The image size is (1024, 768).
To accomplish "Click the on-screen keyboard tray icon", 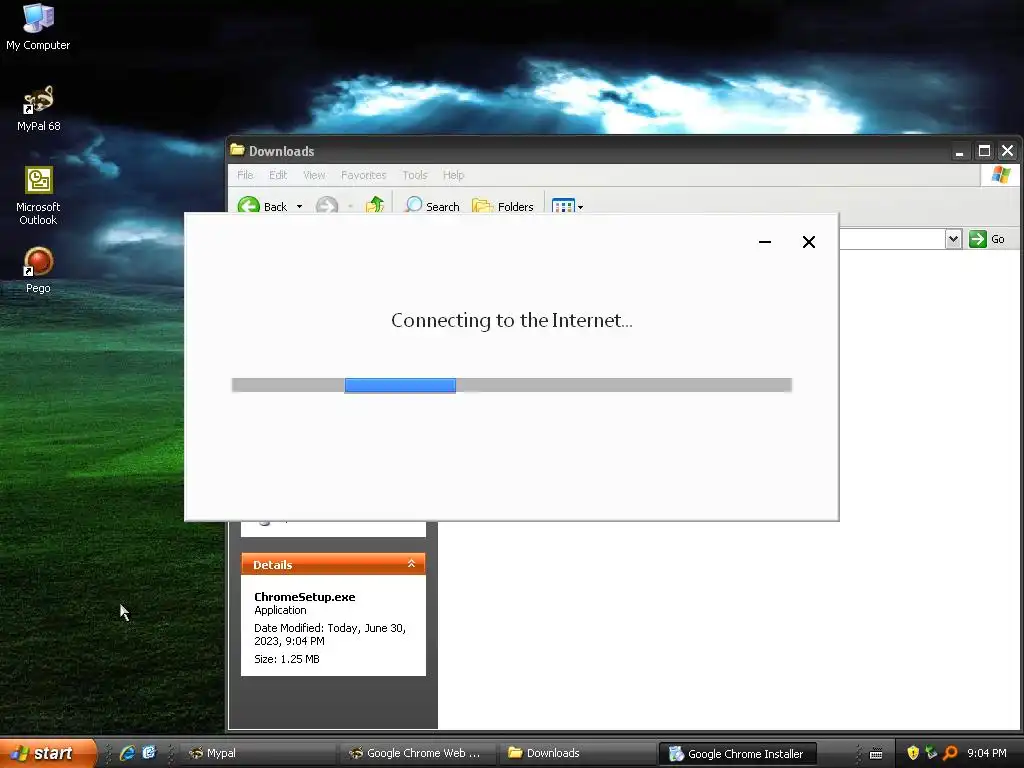I will 876,754.
